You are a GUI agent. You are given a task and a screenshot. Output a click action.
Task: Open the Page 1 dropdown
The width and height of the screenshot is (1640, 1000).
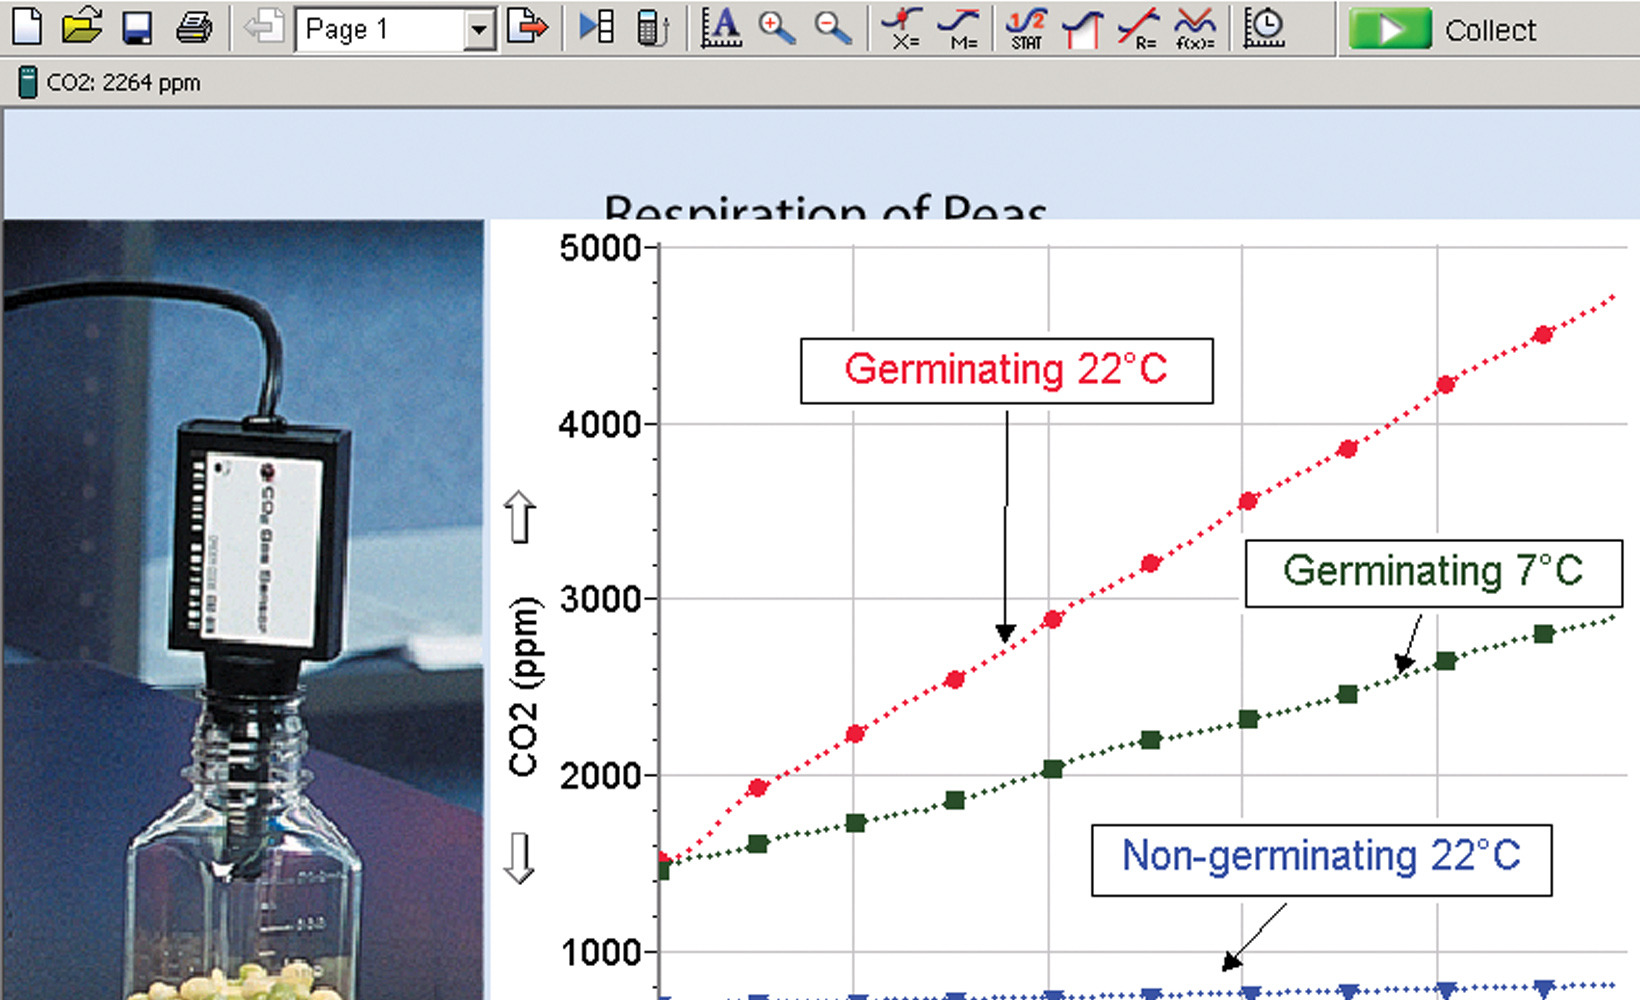point(480,30)
